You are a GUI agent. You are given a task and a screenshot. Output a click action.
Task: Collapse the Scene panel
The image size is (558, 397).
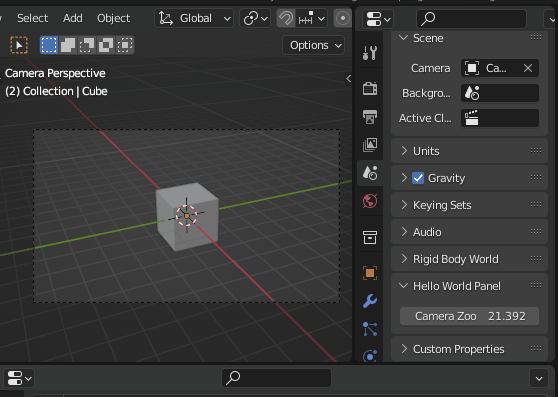(404, 38)
